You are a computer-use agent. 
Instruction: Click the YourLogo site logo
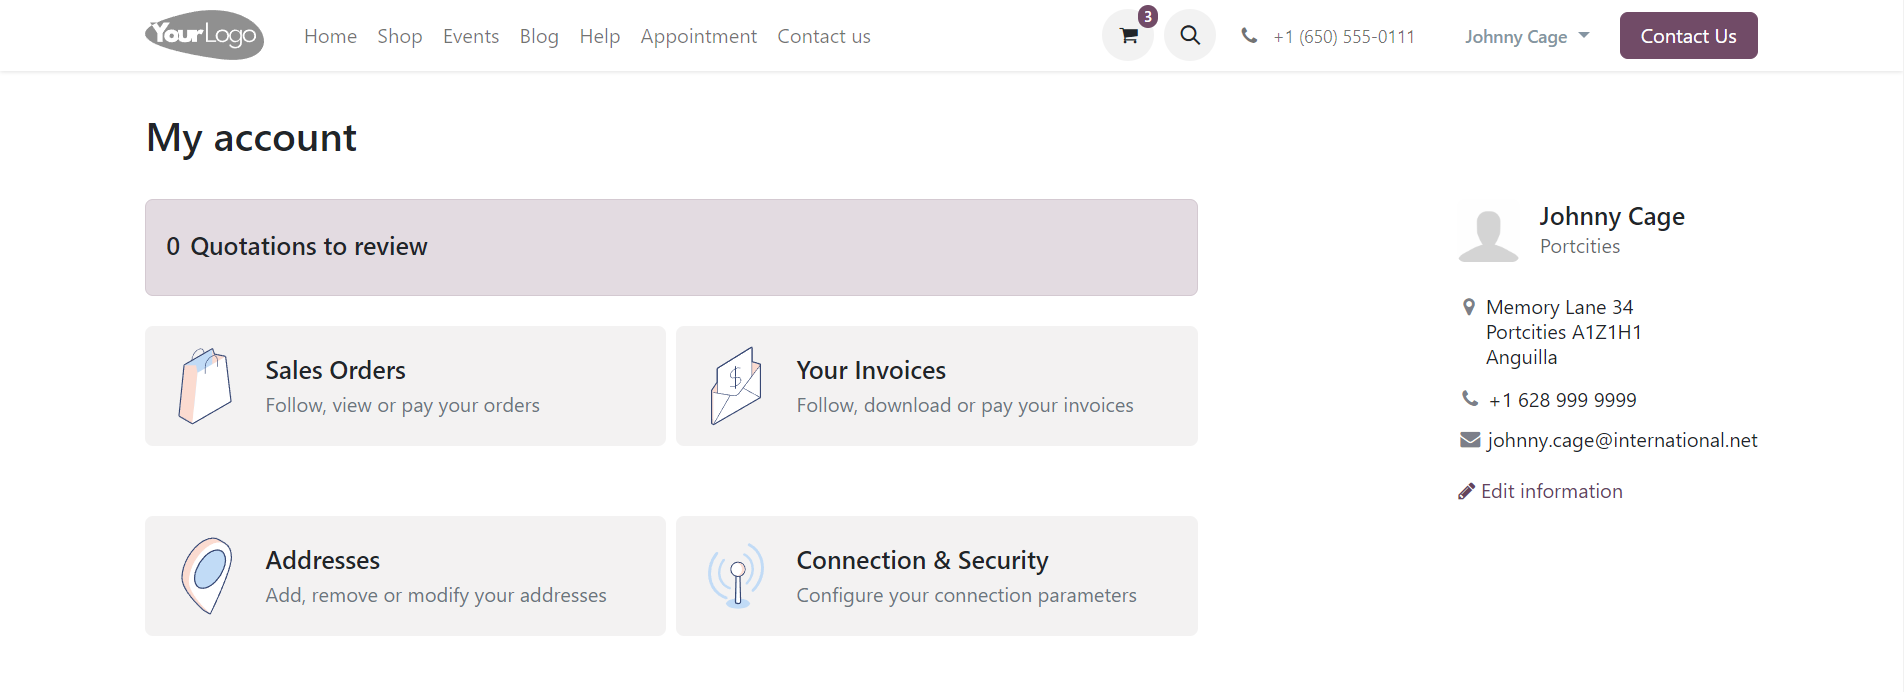pyautogui.click(x=204, y=35)
